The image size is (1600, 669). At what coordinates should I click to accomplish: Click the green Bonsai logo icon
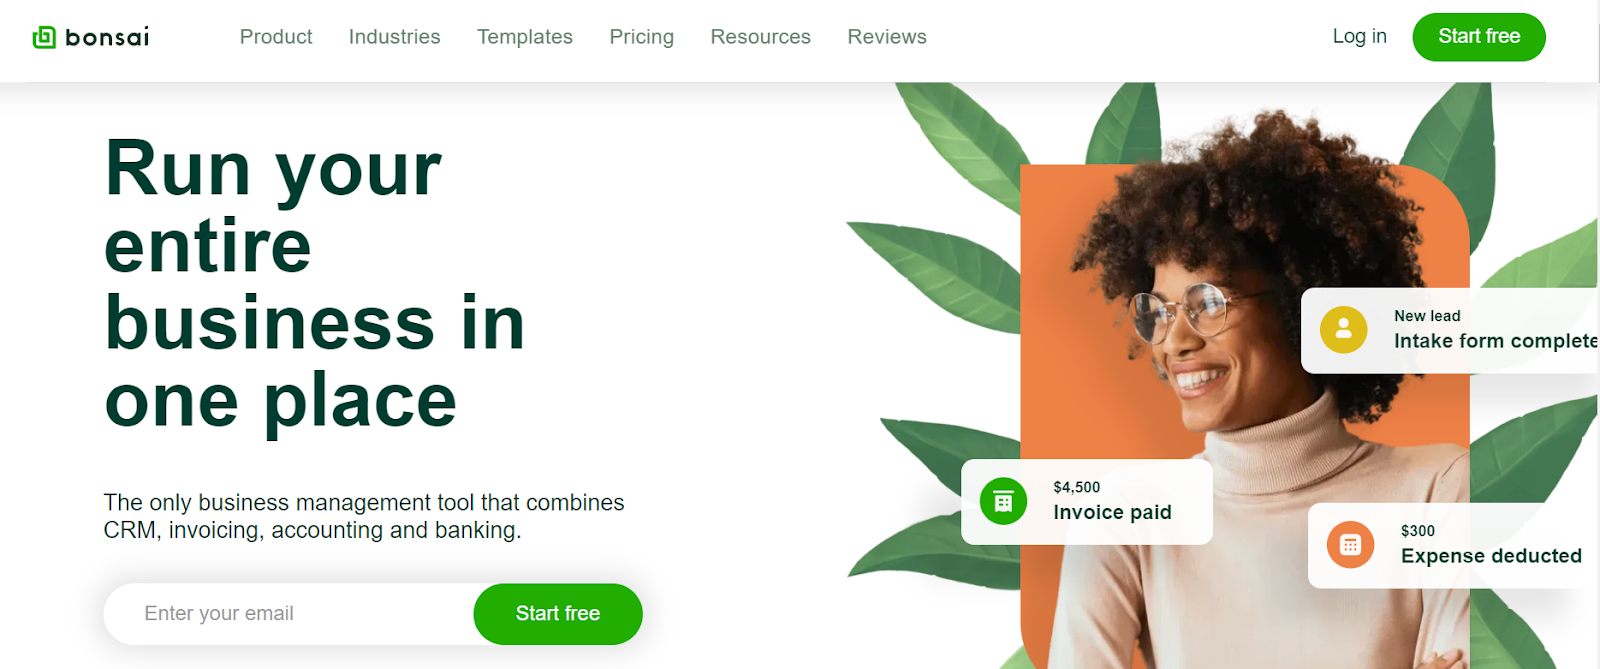pyautogui.click(x=44, y=37)
